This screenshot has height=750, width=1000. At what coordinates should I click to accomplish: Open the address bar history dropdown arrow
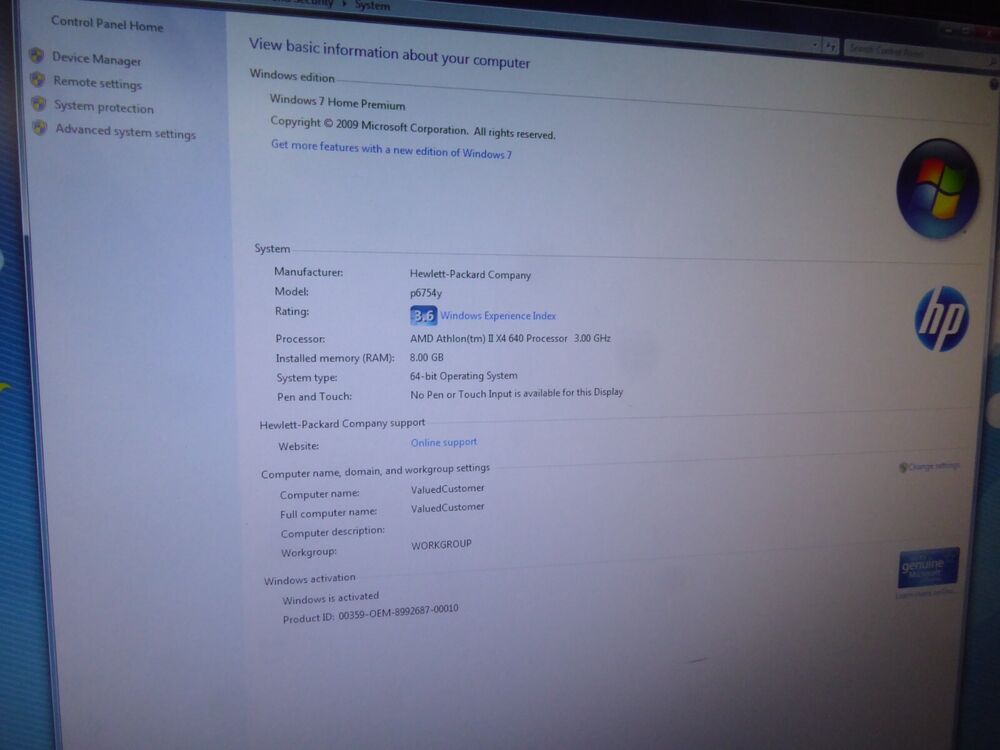click(x=815, y=45)
